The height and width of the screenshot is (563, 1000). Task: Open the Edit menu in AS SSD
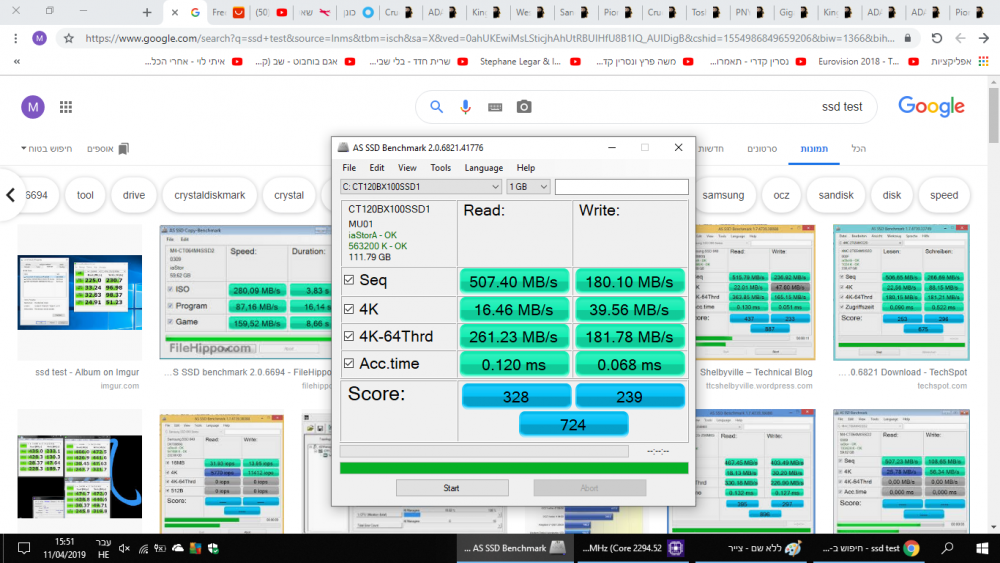click(x=377, y=168)
